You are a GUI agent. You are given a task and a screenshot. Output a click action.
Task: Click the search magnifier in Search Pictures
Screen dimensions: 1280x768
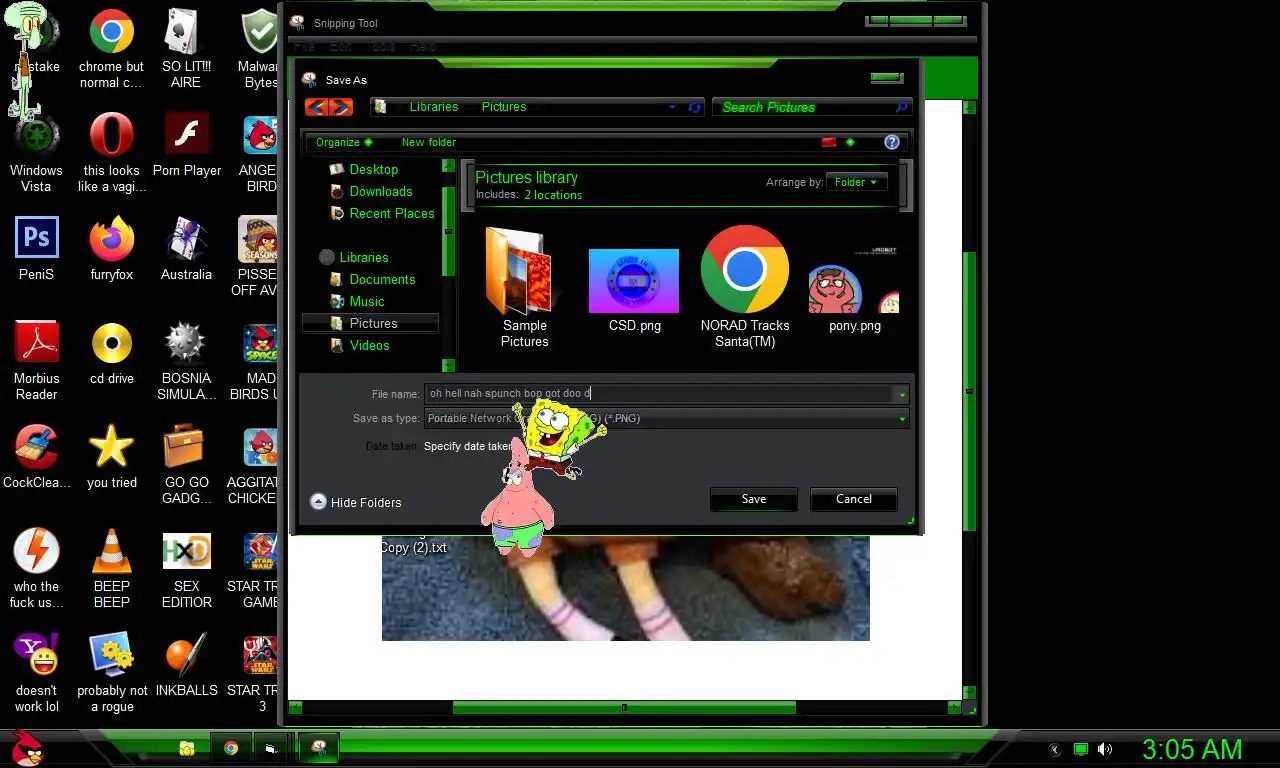point(901,107)
